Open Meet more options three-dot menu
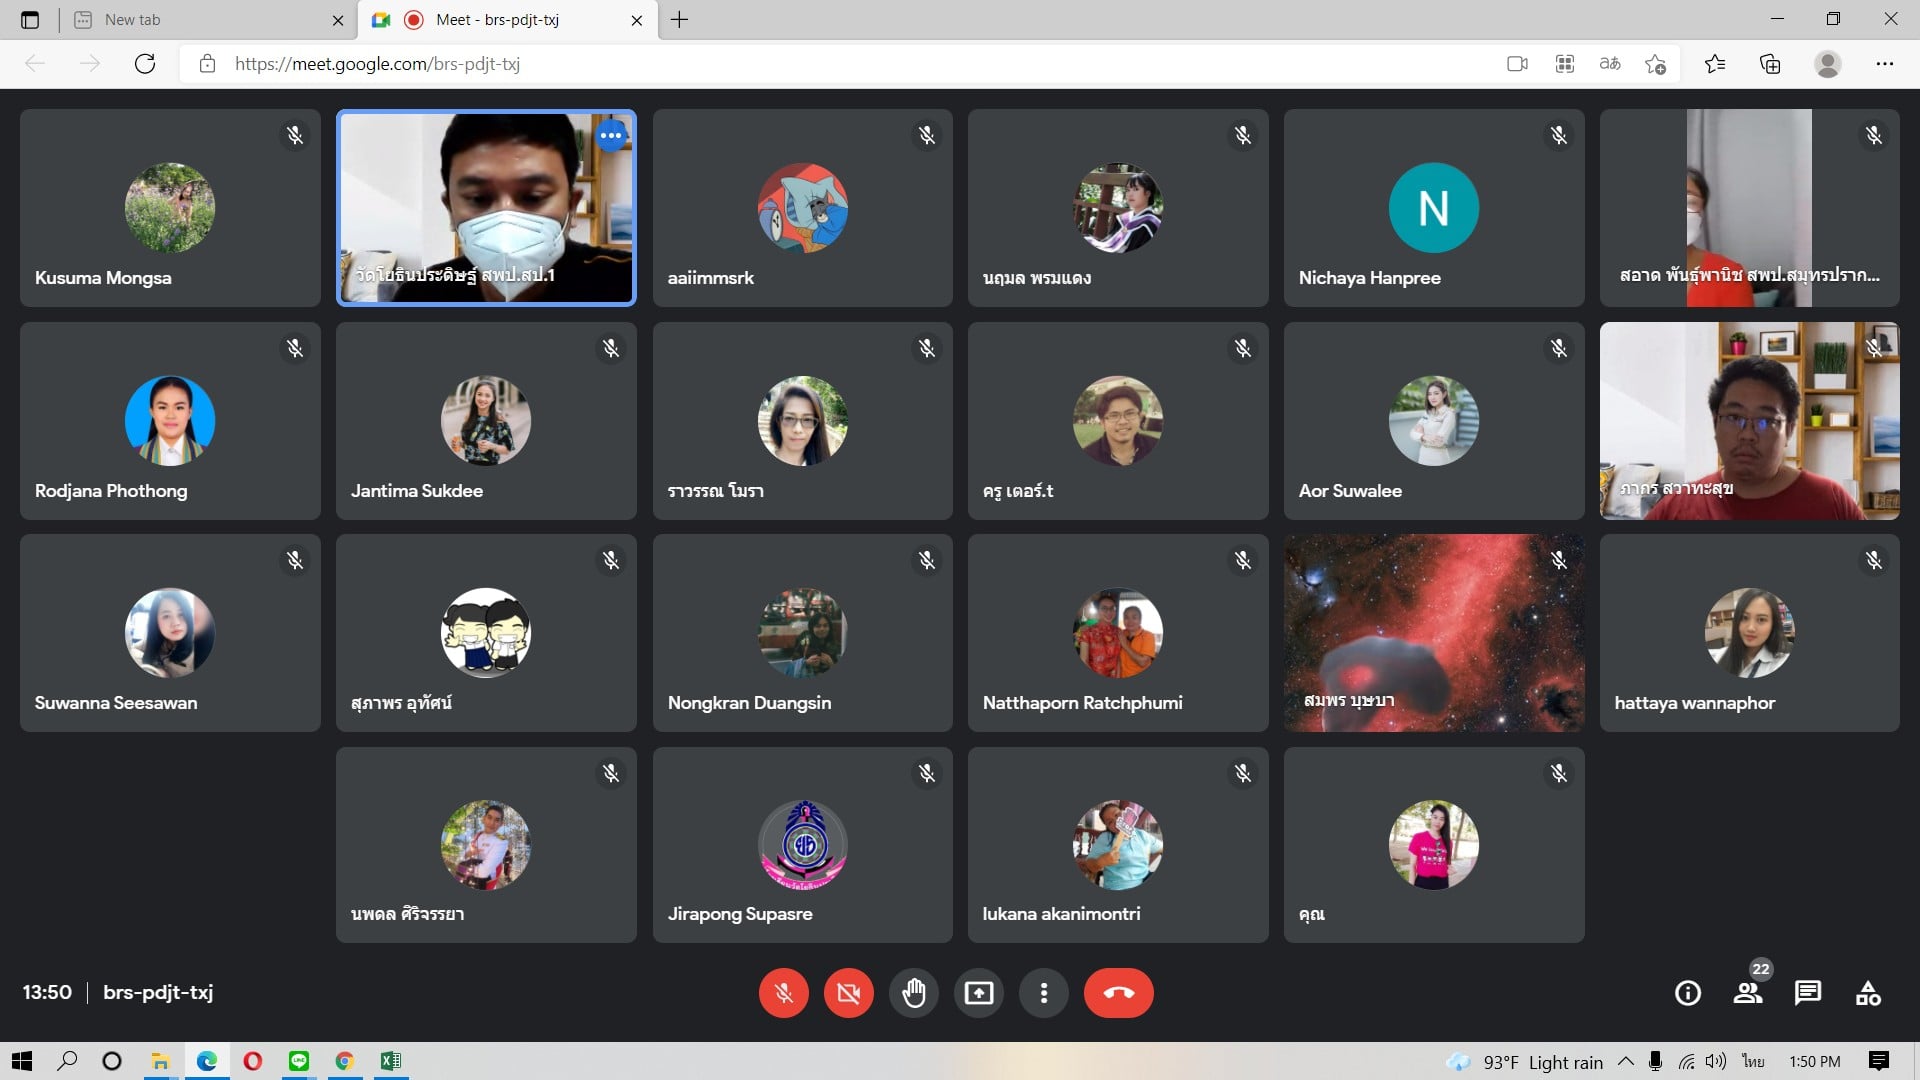1920x1080 pixels. (x=1044, y=993)
